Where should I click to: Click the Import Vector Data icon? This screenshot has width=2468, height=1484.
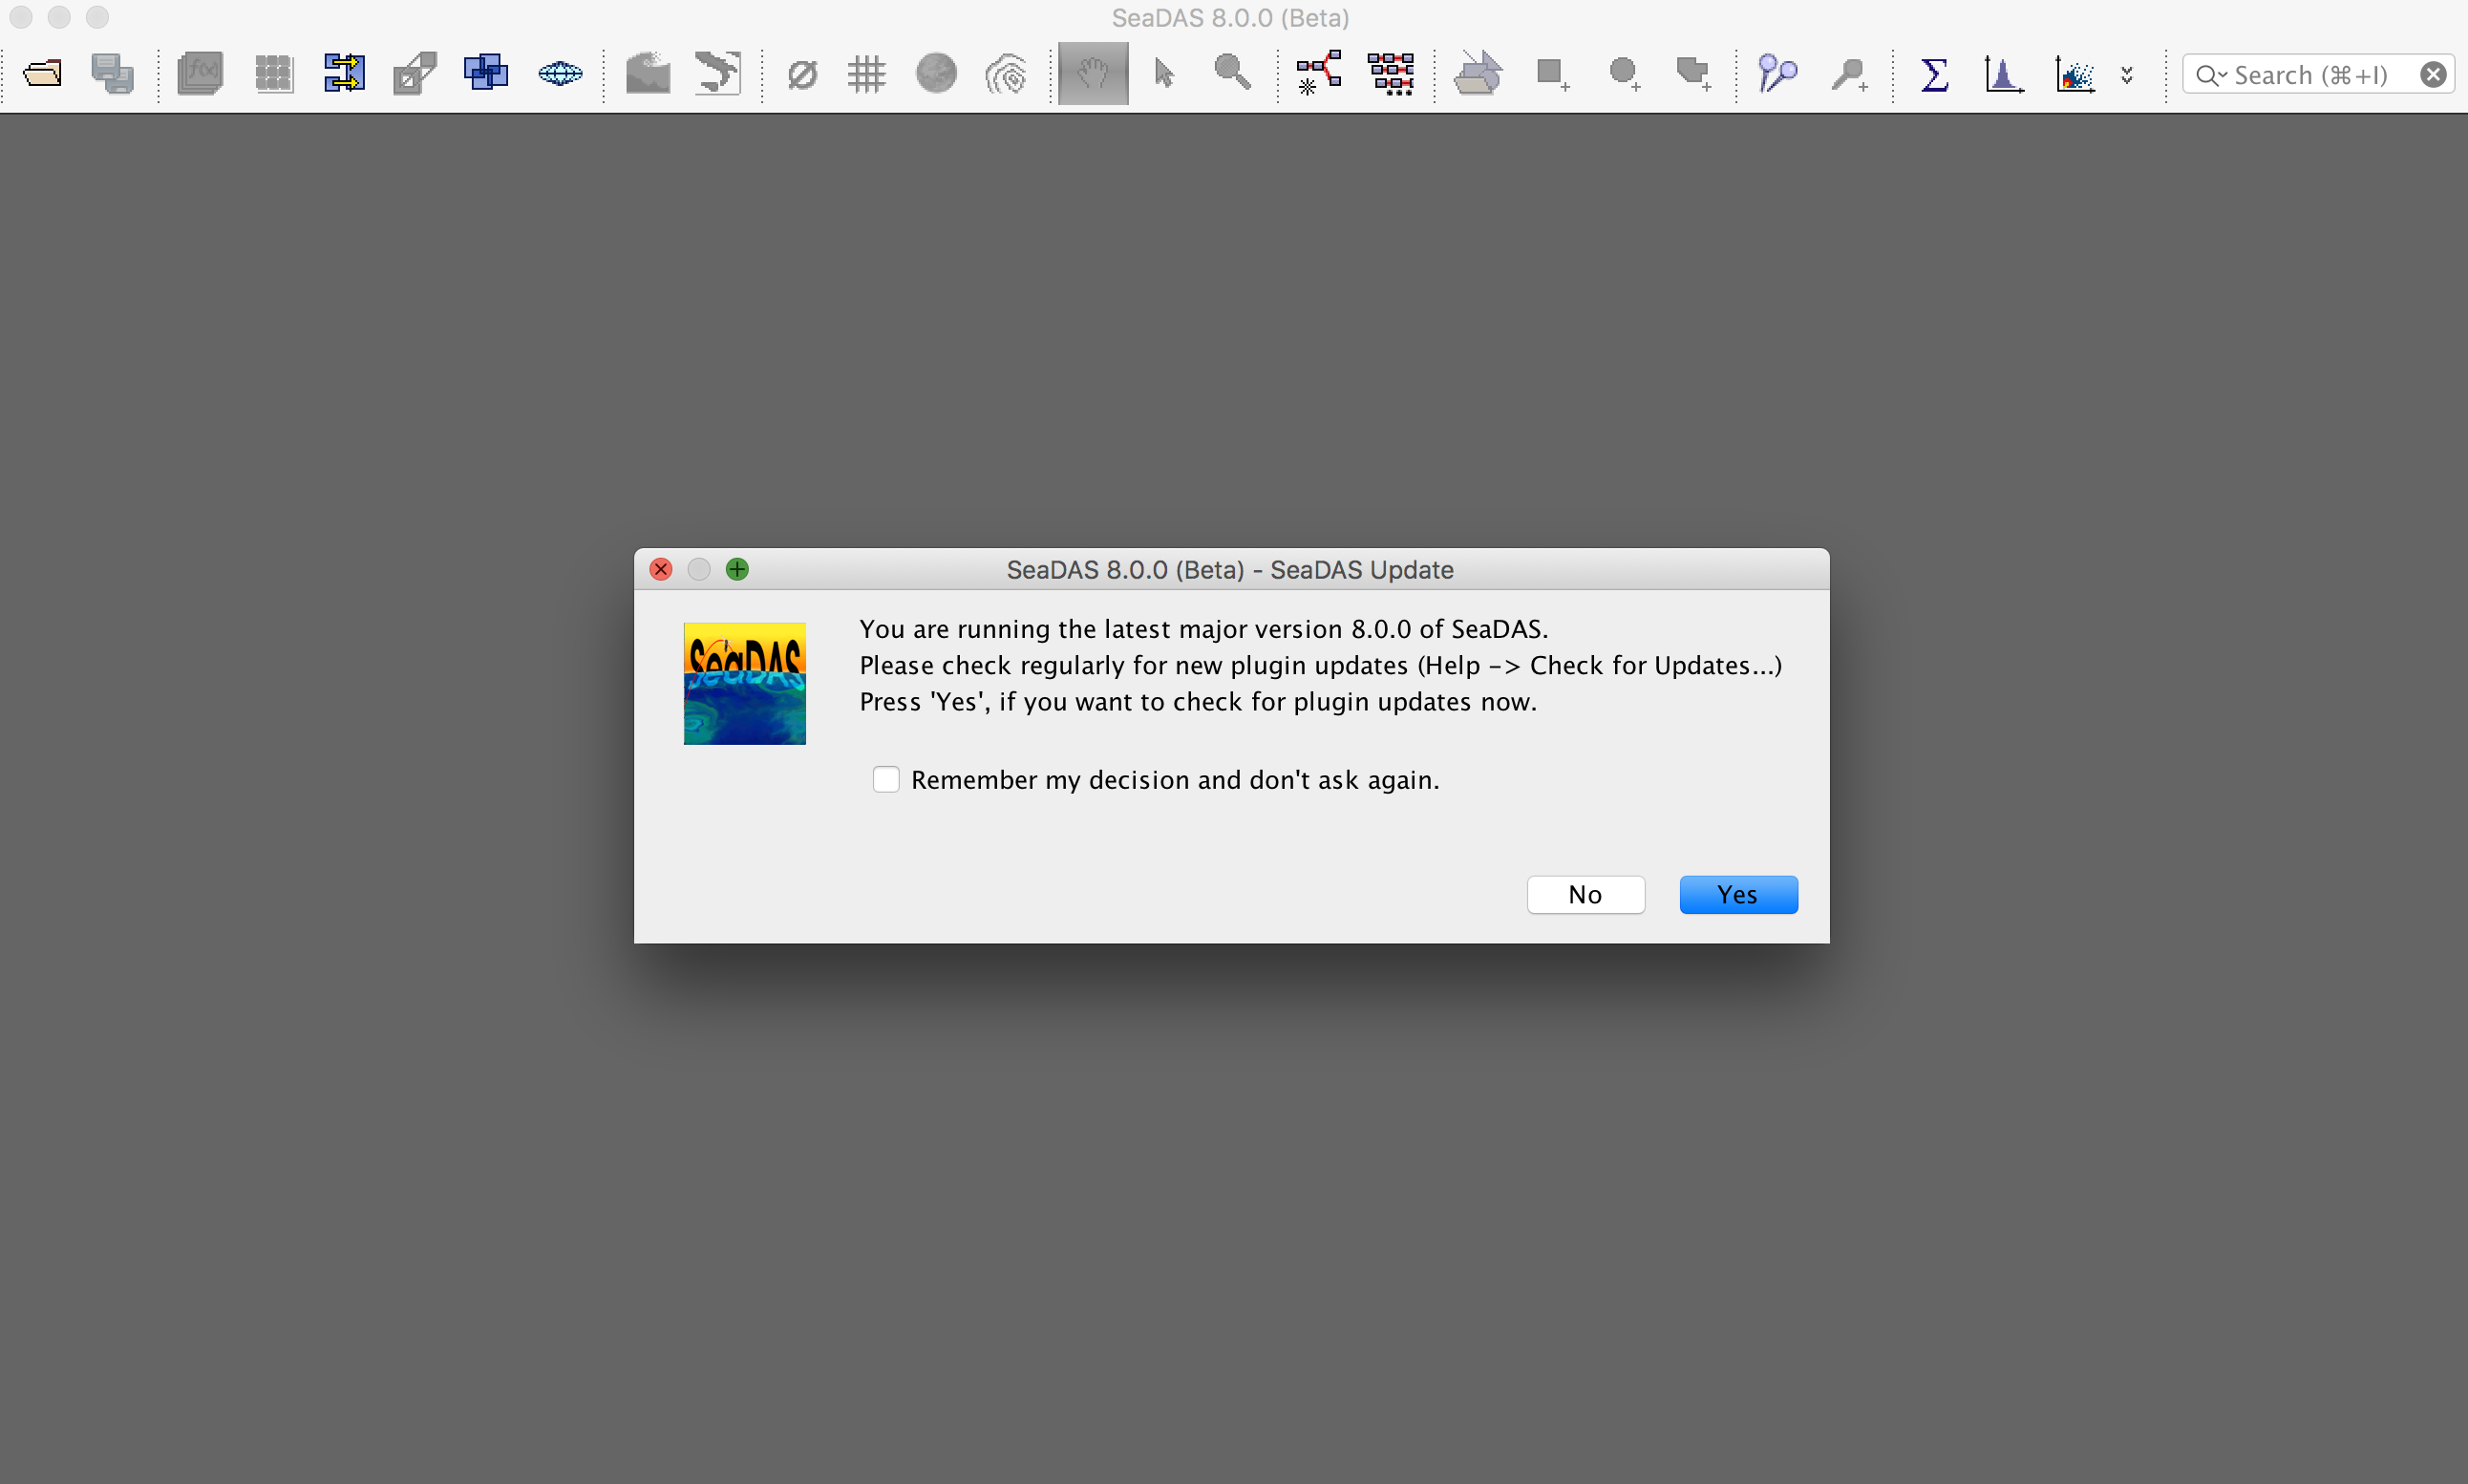pos(1478,73)
